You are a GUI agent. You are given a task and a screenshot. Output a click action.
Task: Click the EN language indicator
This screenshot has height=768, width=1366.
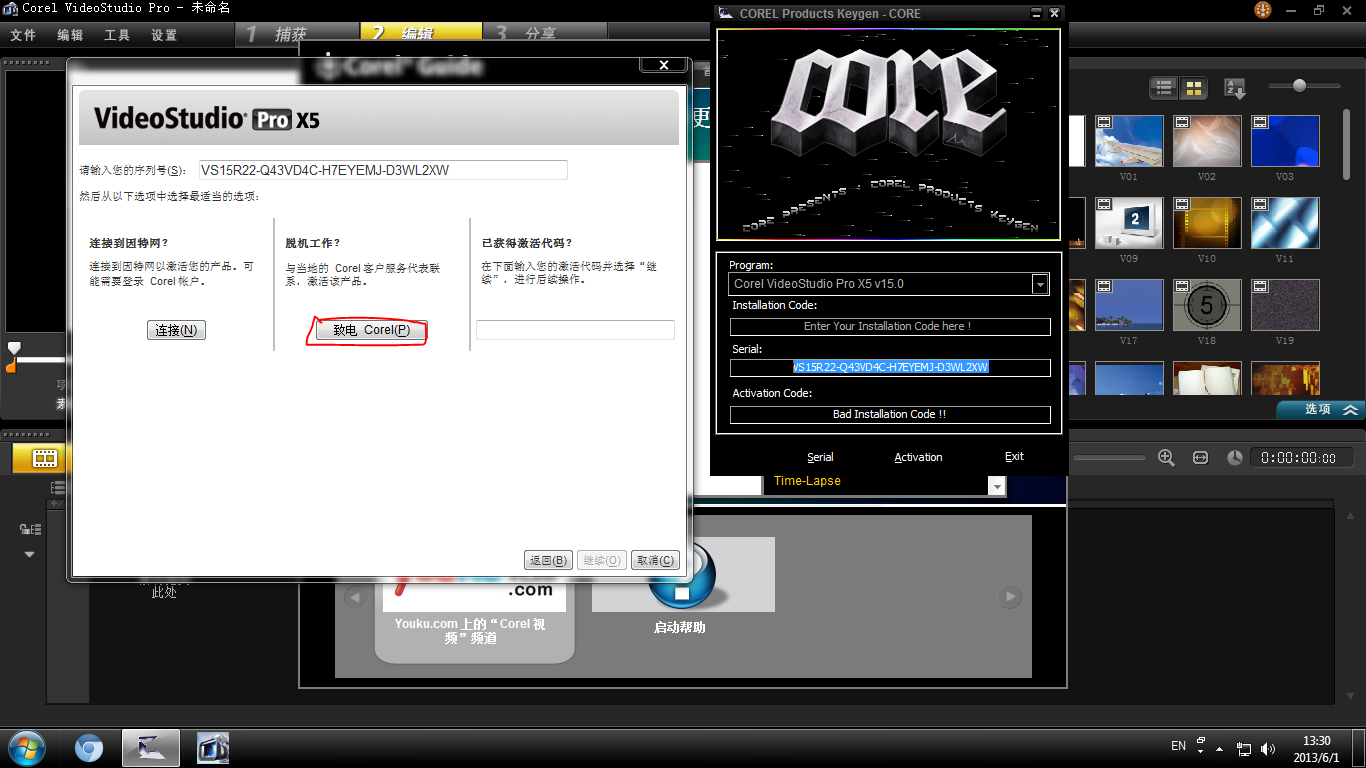[x=1179, y=747]
